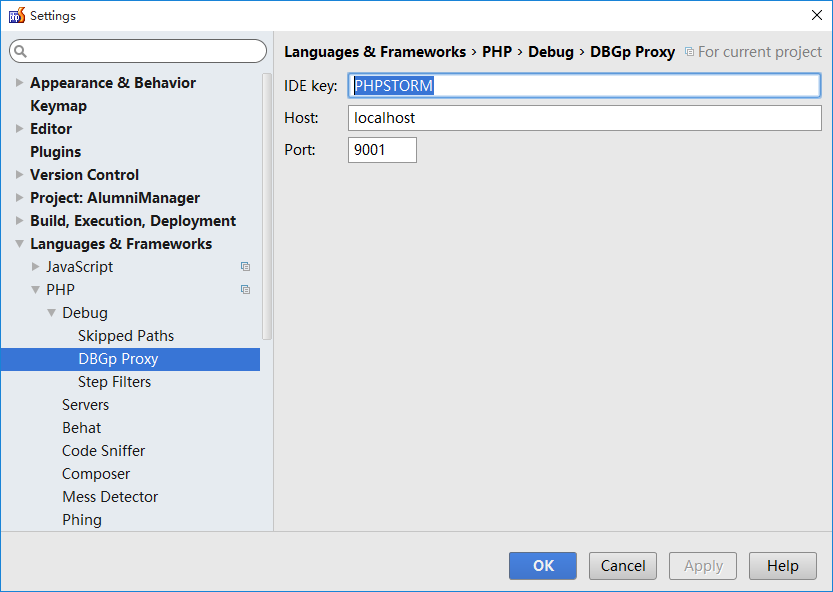The height and width of the screenshot is (592, 833).
Task: Open the Composer settings page
Action: click(x=96, y=473)
